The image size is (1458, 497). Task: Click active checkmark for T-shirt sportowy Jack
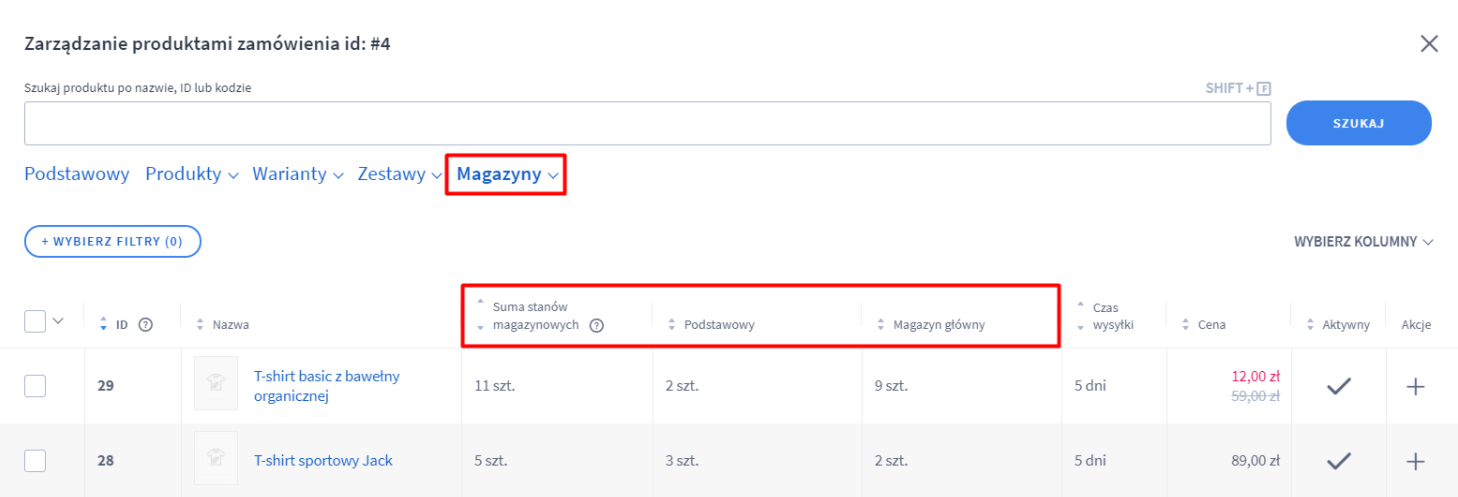(x=1339, y=461)
